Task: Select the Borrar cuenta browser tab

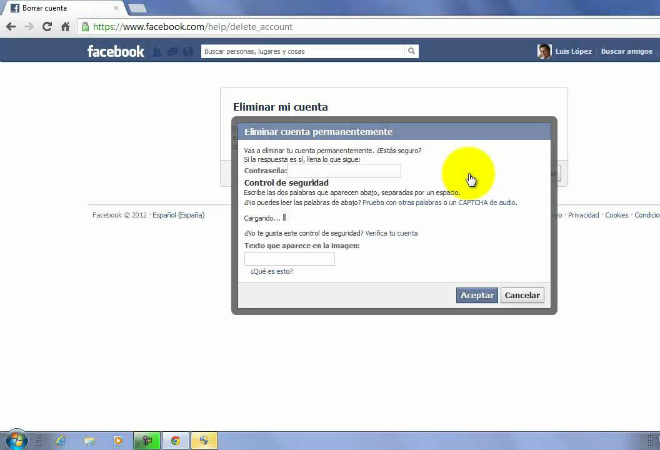Action: click(60, 8)
